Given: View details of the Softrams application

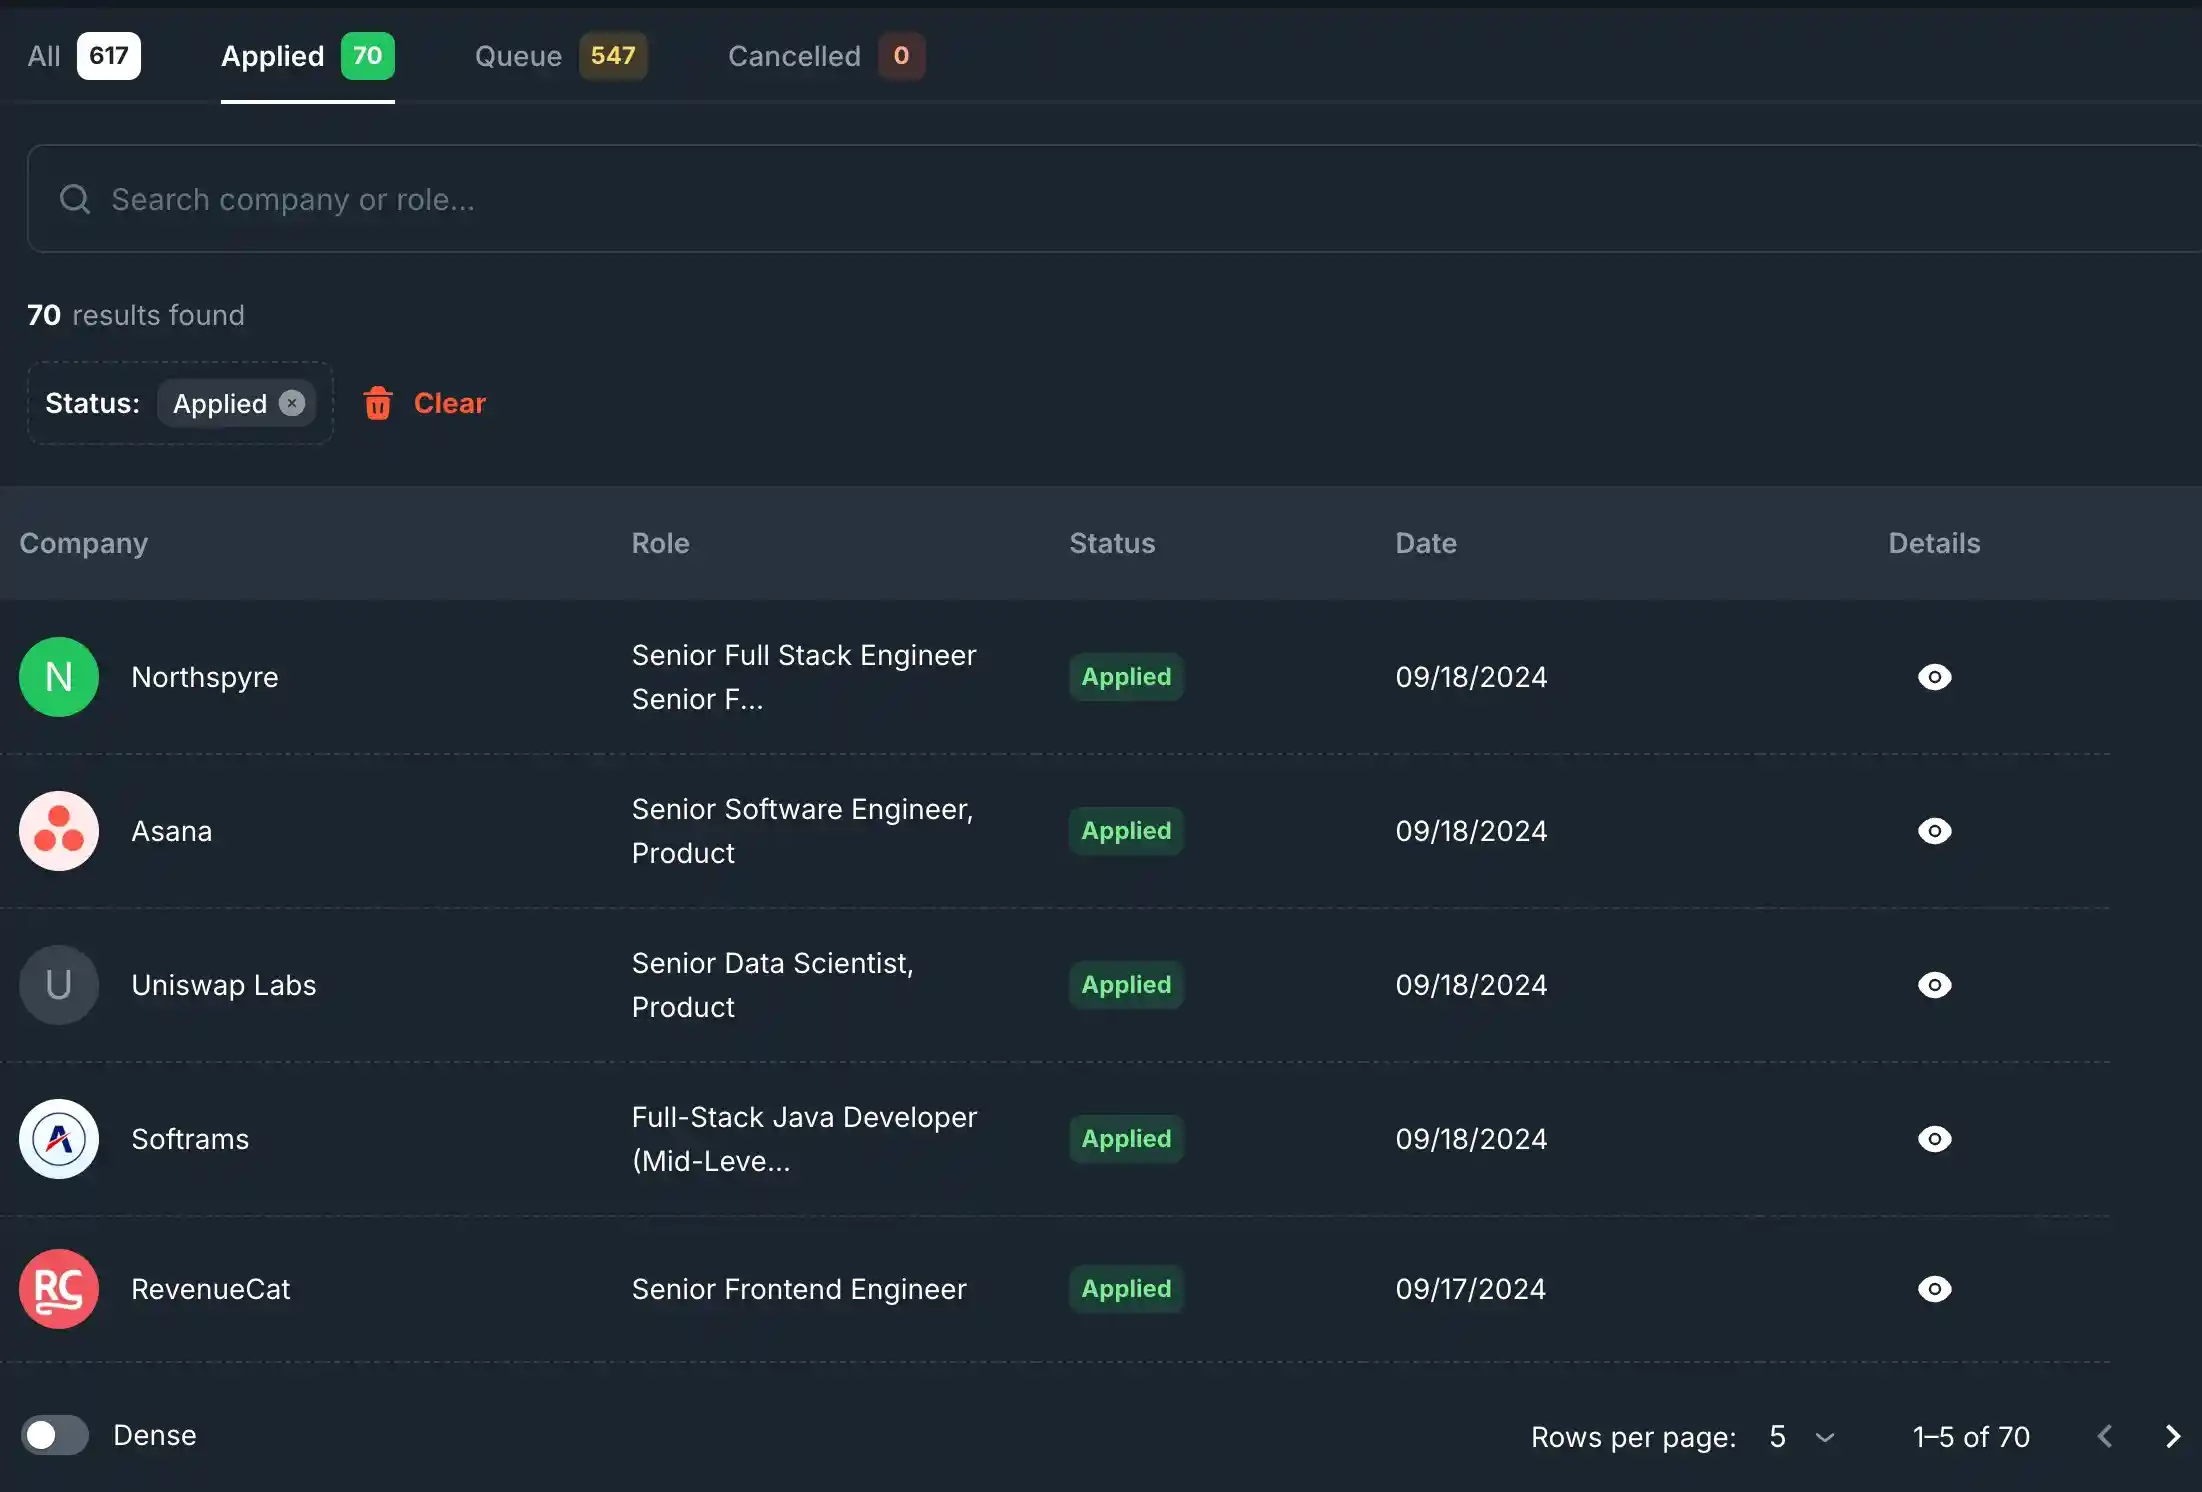Looking at the screenshot, I should coord(1933,1139).
